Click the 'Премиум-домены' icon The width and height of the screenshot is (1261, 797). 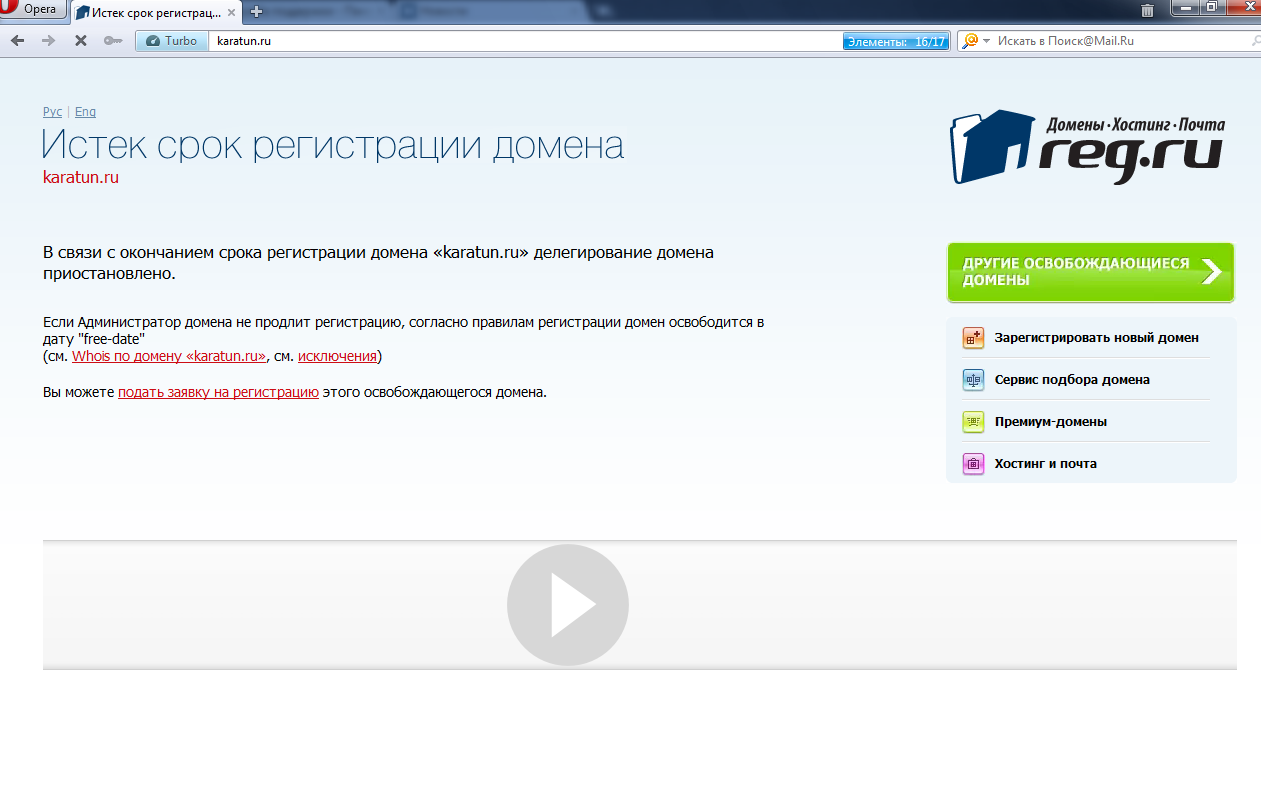[973, 422]
